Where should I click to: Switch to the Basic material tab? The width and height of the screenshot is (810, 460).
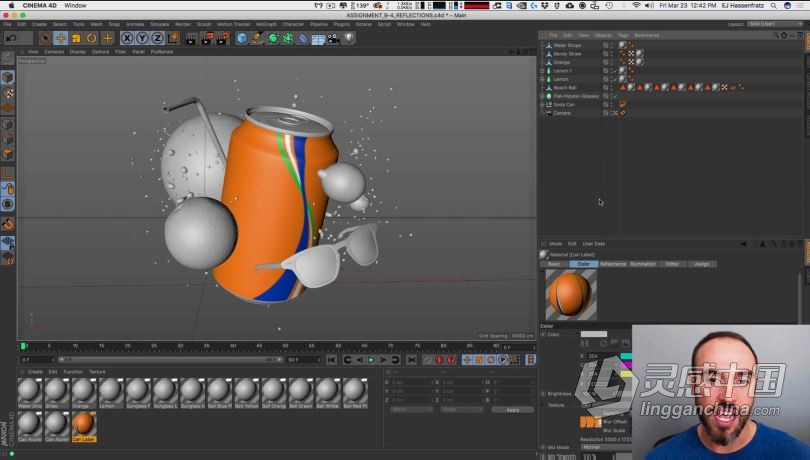click(554, 264)
